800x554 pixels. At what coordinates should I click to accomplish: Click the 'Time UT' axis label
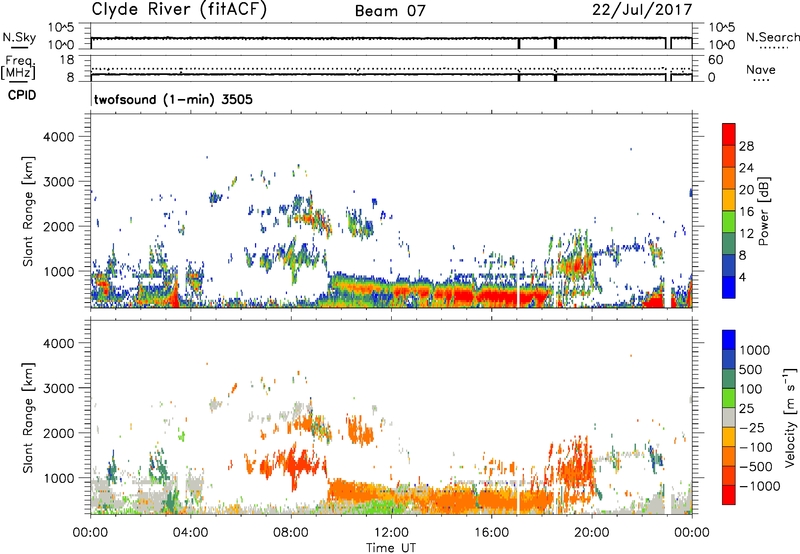(x=391, y=548)
